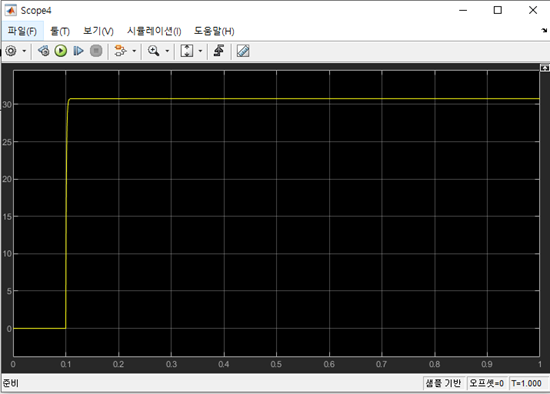
Task: Expand the axes scaling dropdown arrow
Action: pos(200,51)
